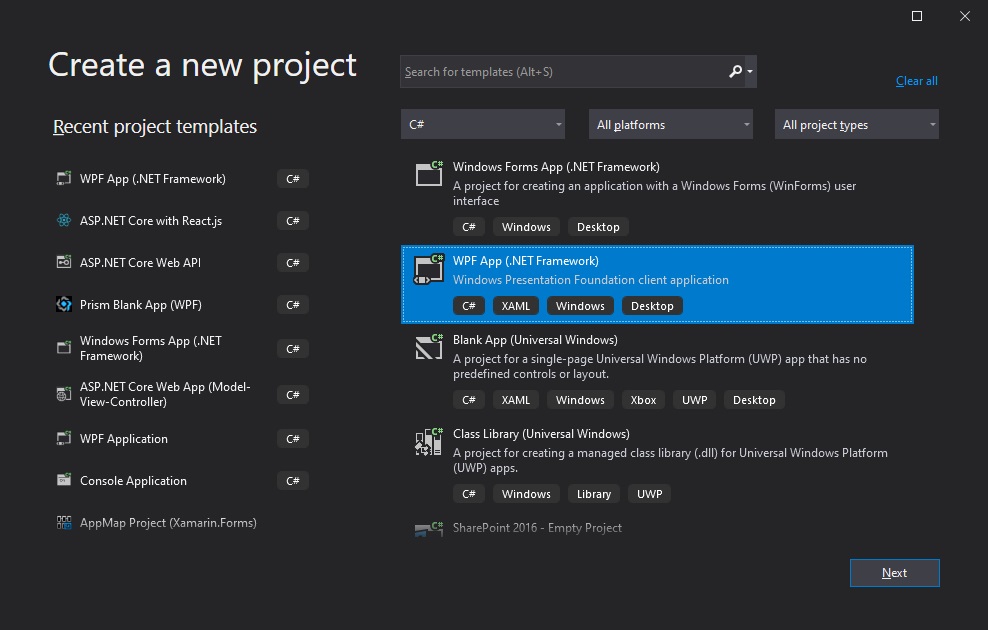This screenshot has height=630, width=988.
Task: Select recent template Console Application
Action: [181, 480]
